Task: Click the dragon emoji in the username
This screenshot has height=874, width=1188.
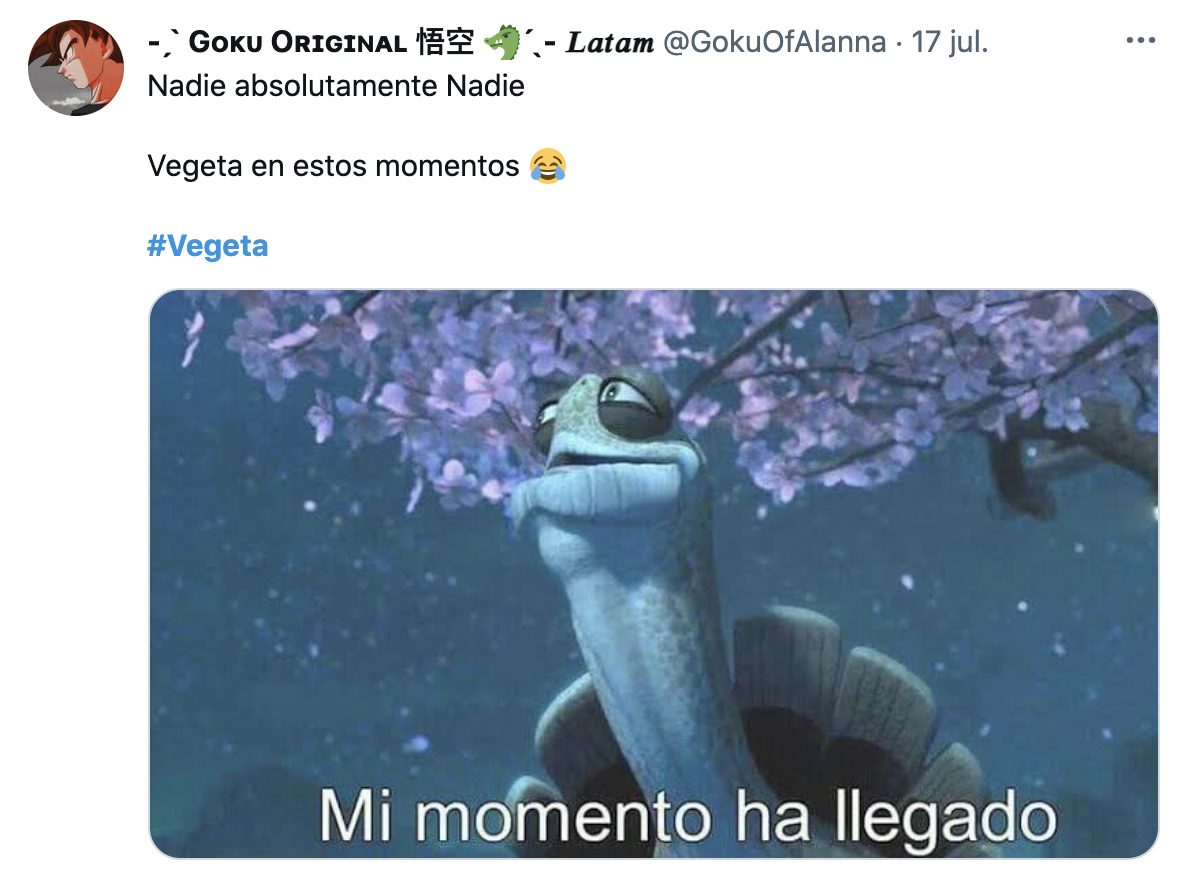Action: click(x=503, y=42)
